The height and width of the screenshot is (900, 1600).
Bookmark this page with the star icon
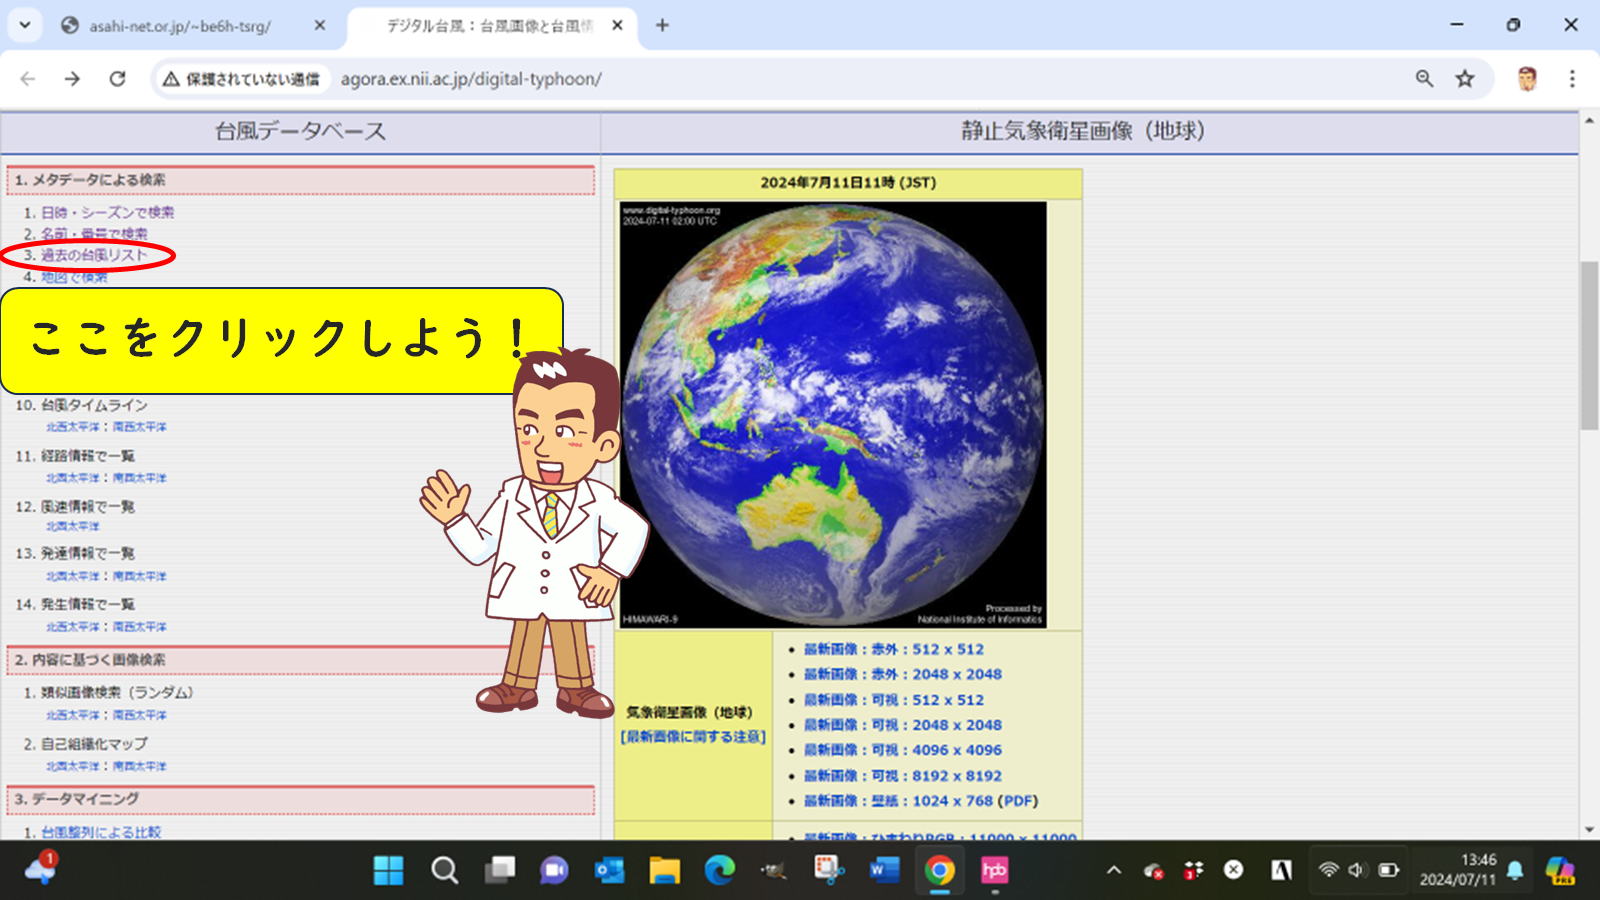pos(1465,79)
